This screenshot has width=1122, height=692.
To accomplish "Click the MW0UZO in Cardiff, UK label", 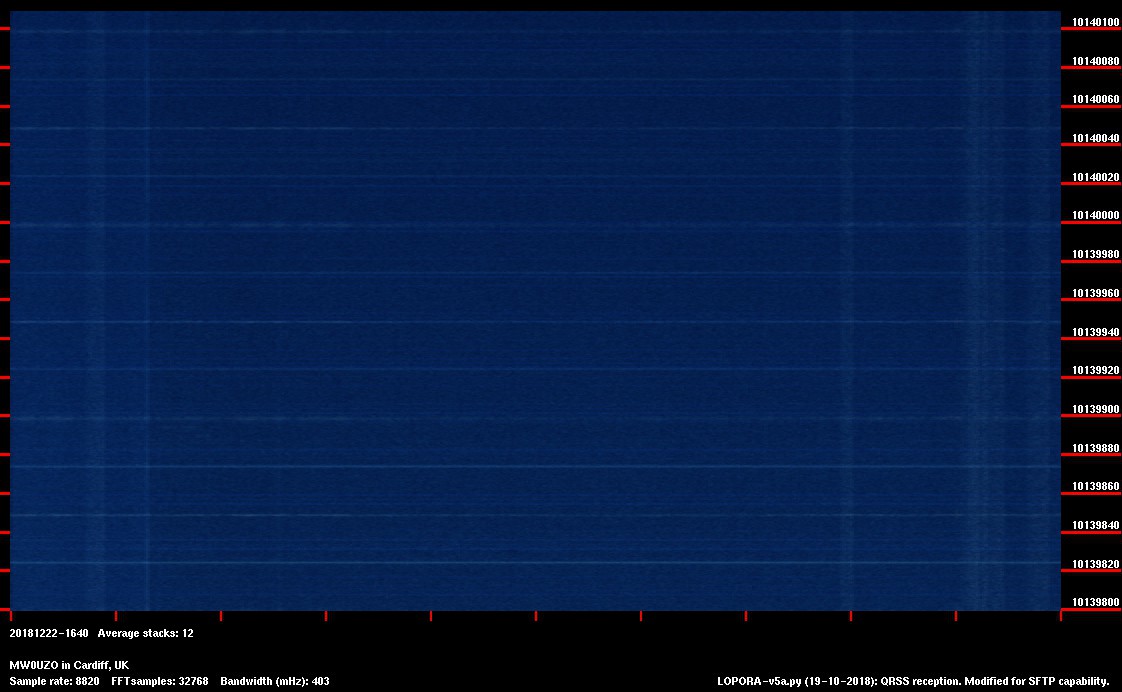I will click(x=69, y=665).
